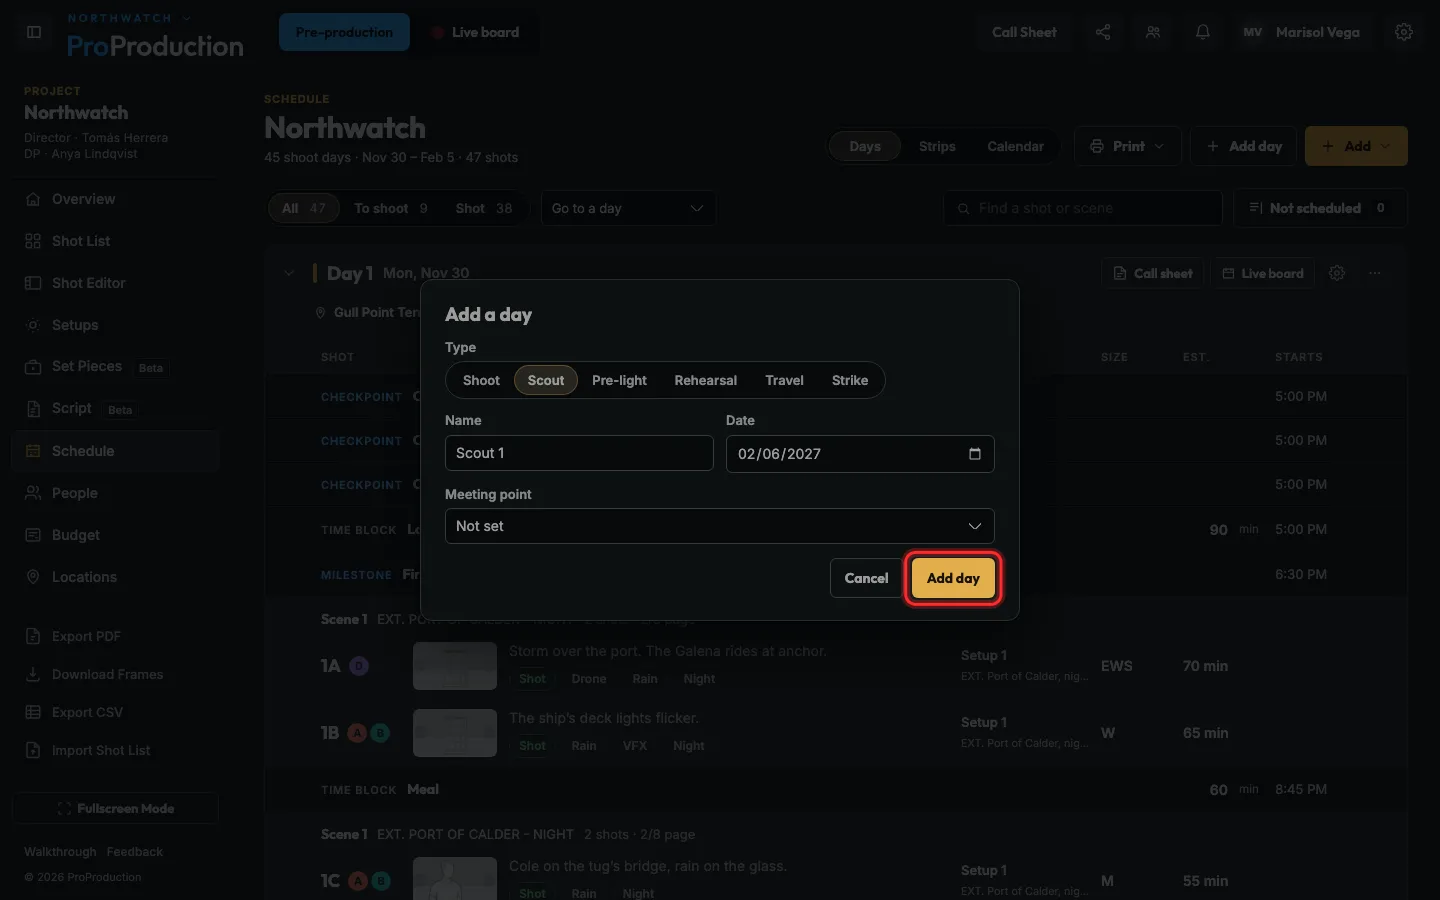Open the notifications bell
1440x900 pixels.
coord(1203,32)
